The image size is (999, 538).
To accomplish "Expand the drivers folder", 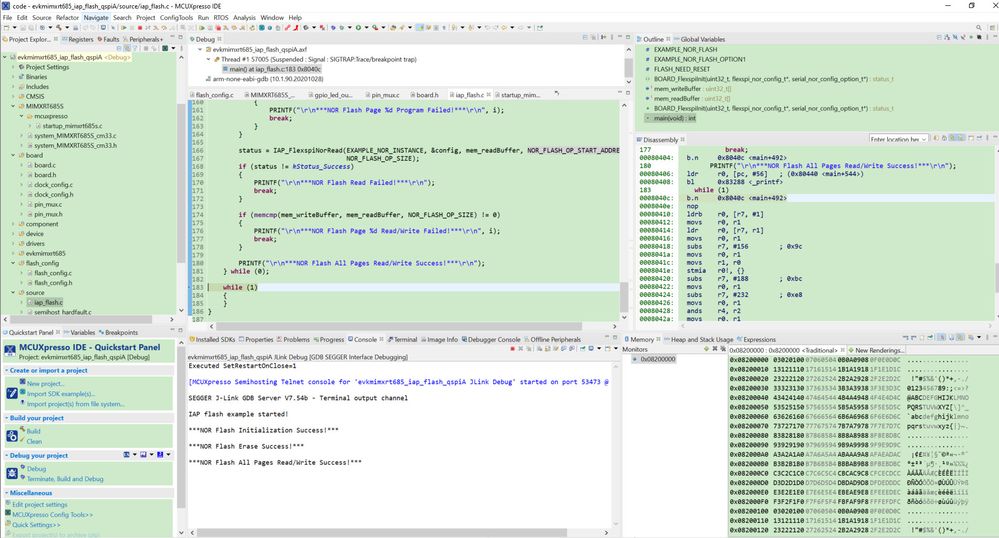I will click(x=13, y=244).
